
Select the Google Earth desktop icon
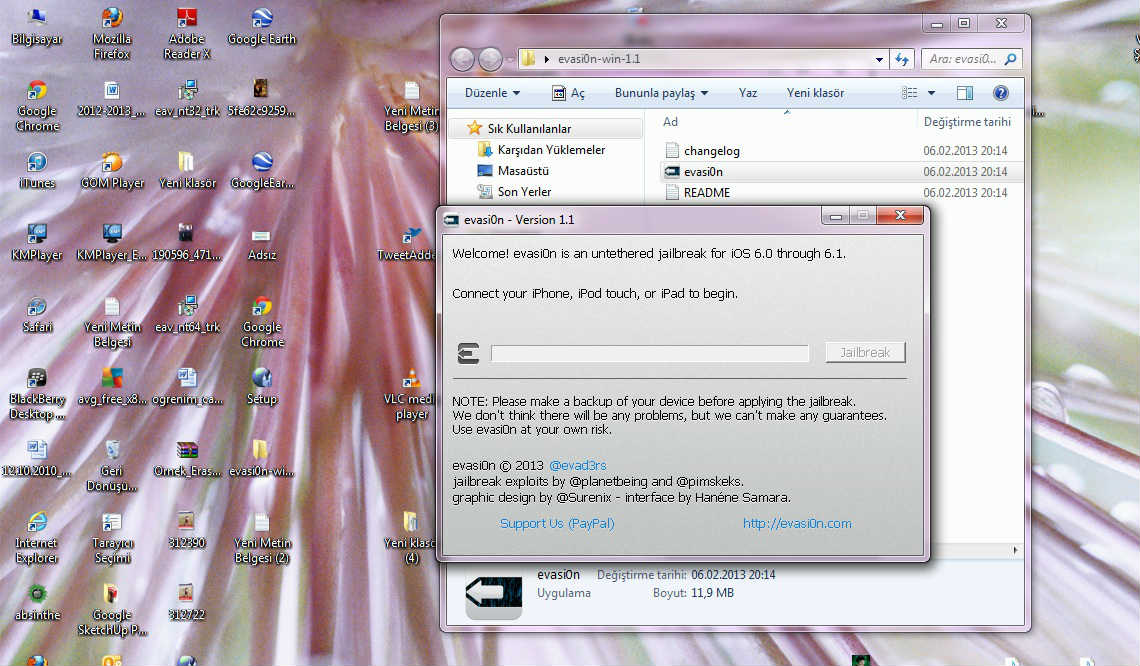click(x=262, y=28)
